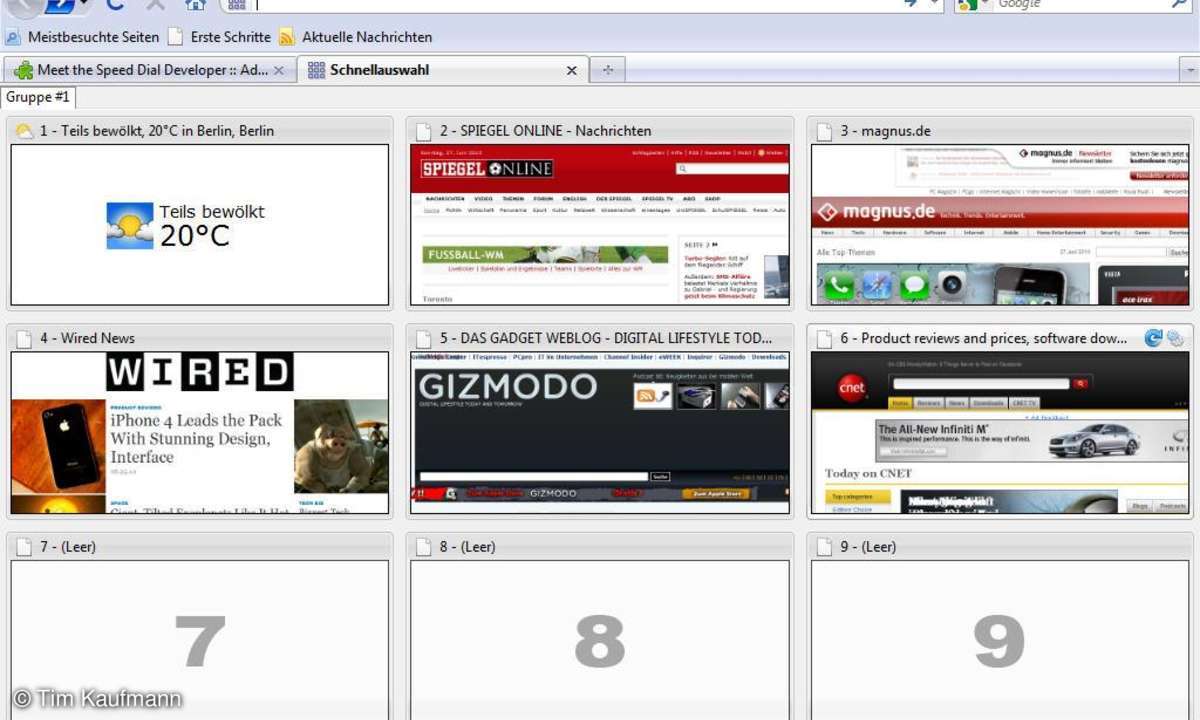Open Meistbesuchte Seiten bookmarks folder
Image resolution: width=1200 pixels, height=720 pixels.
[82, 37]
